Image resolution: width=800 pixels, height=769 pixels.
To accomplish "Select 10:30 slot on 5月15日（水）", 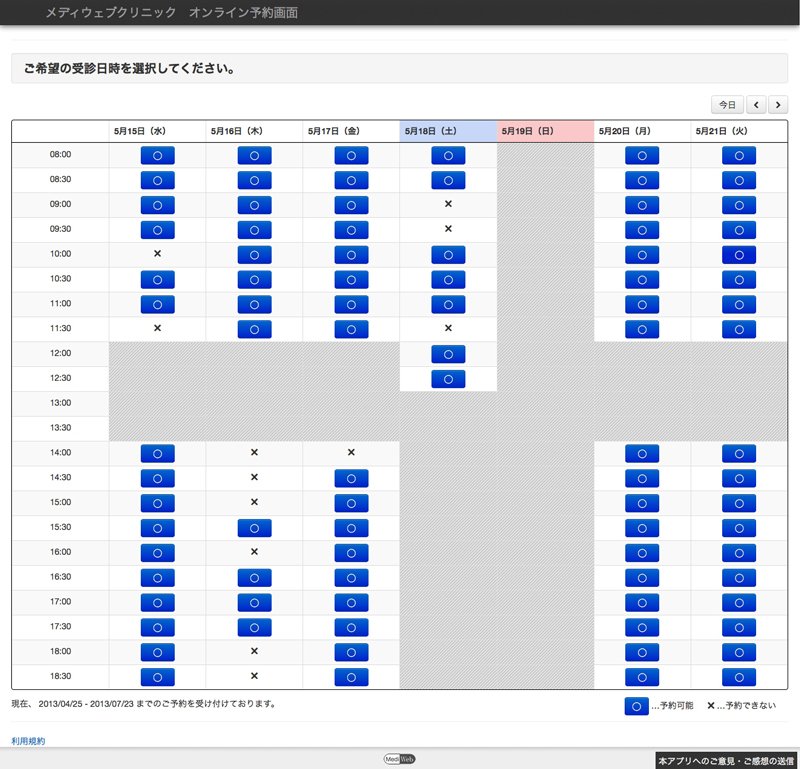I will [x=157, y=280].
